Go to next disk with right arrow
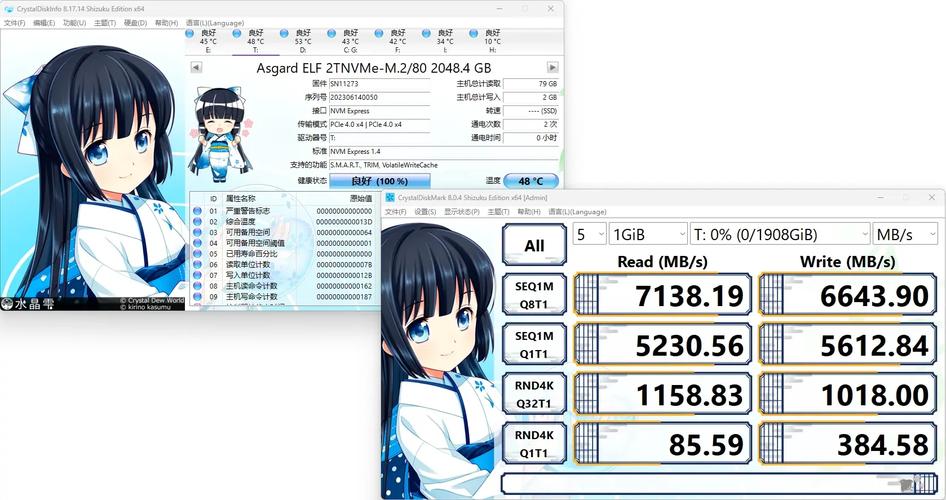946x500 pixels. (x=553, y=68)
